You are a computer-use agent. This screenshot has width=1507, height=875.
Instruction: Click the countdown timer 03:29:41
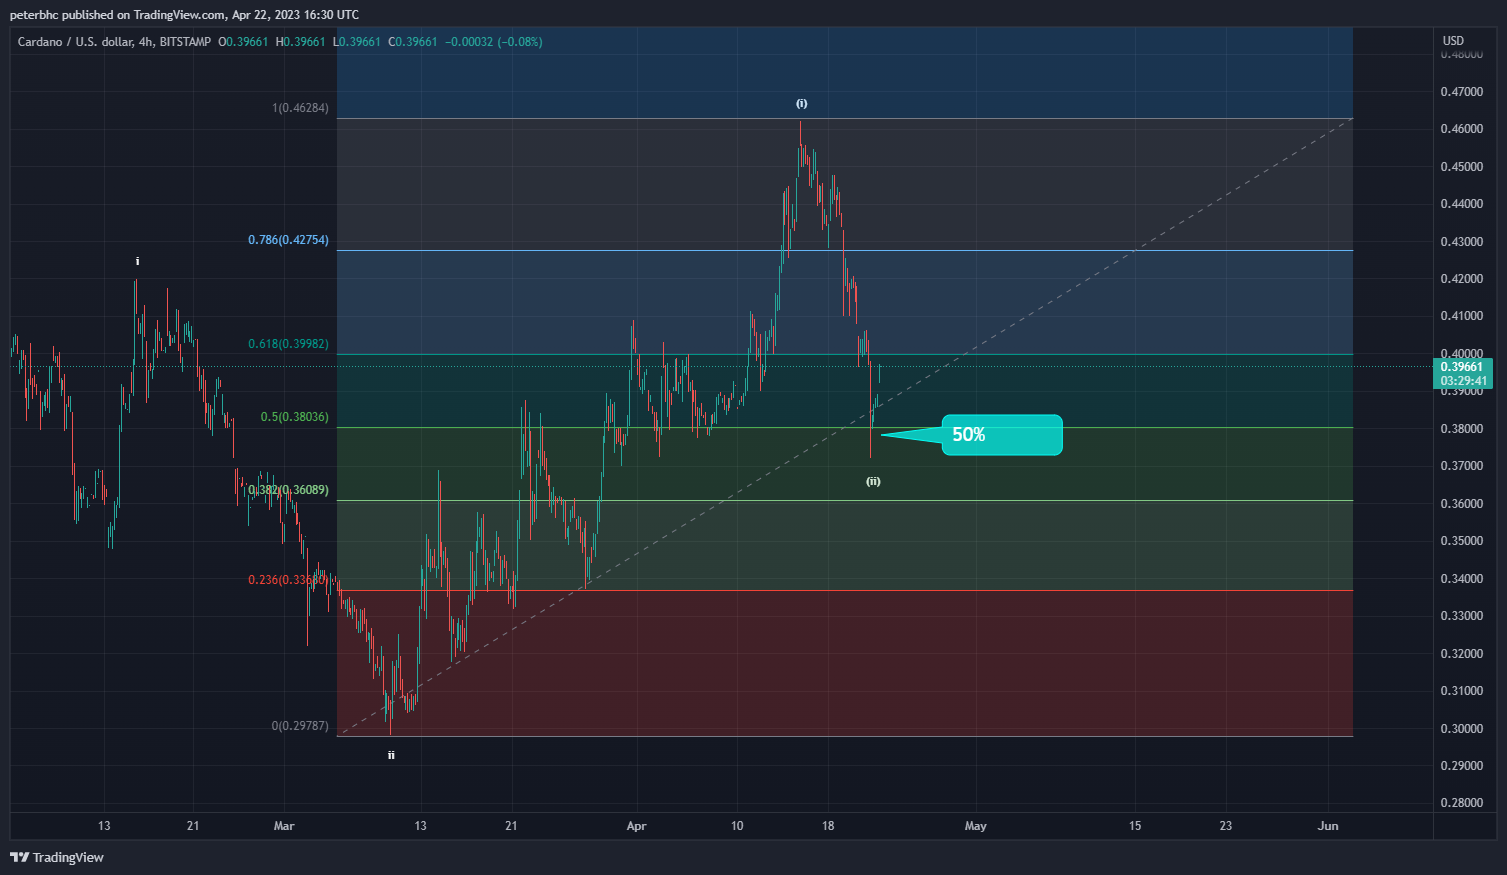(1464, 381)
